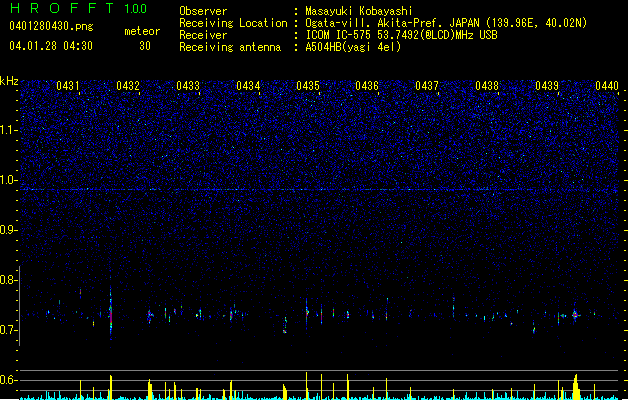Click the 1.1 frequency axis label

(x=9, y=130)
